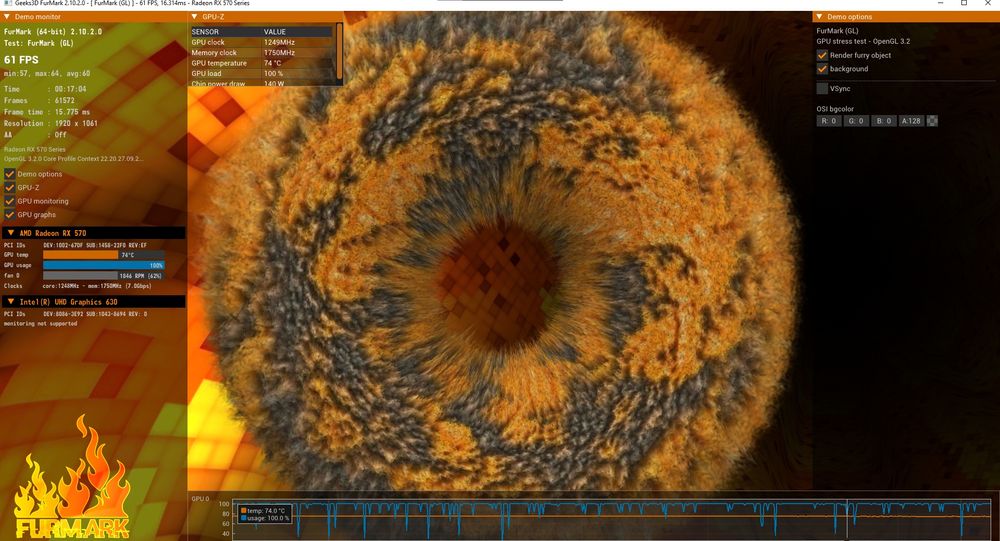1000x541 pixels.
Task: Click the Resolution 1920 x 1061 line
Action: (51, 123)
